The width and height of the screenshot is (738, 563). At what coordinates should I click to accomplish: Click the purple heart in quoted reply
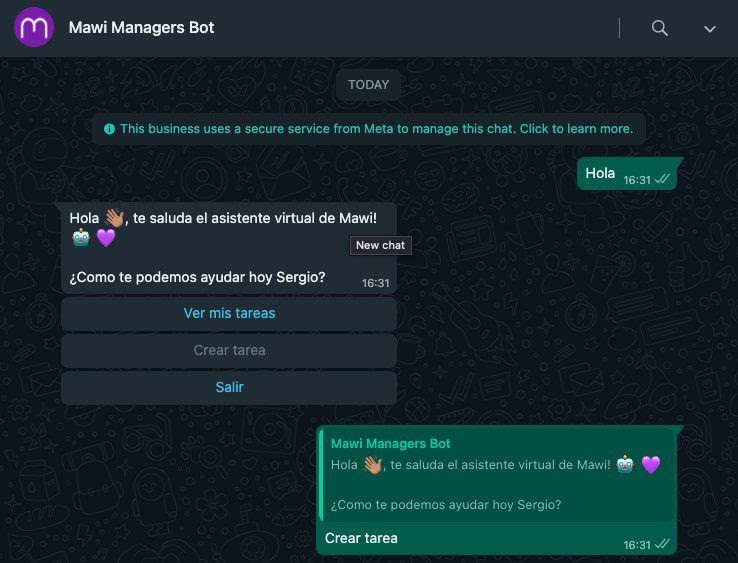pyautogui.click(x=651, y=465)
